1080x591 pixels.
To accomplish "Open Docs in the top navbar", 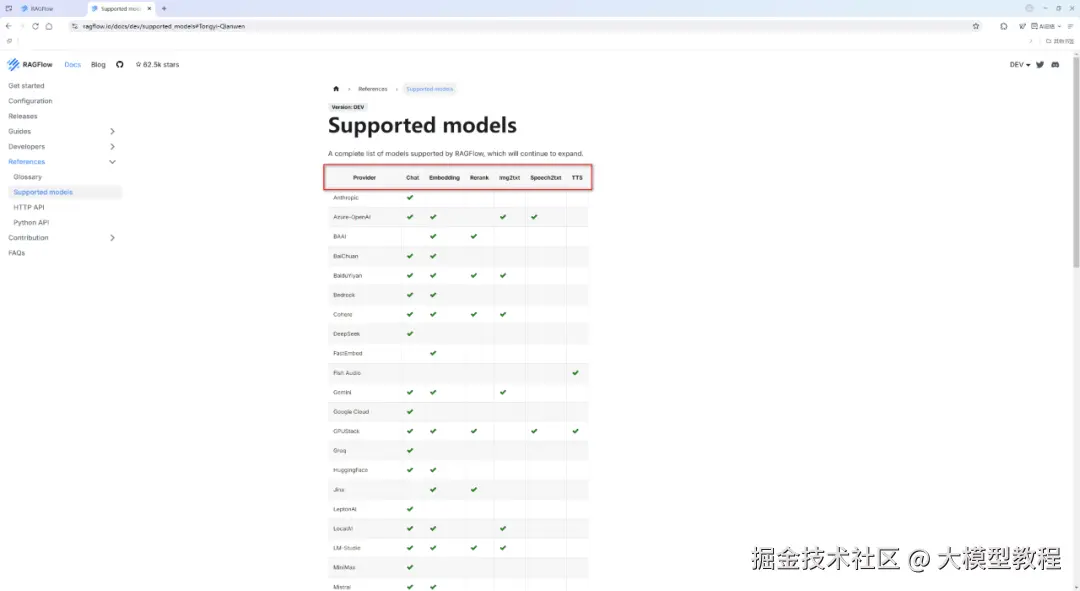I will point(72,65).
